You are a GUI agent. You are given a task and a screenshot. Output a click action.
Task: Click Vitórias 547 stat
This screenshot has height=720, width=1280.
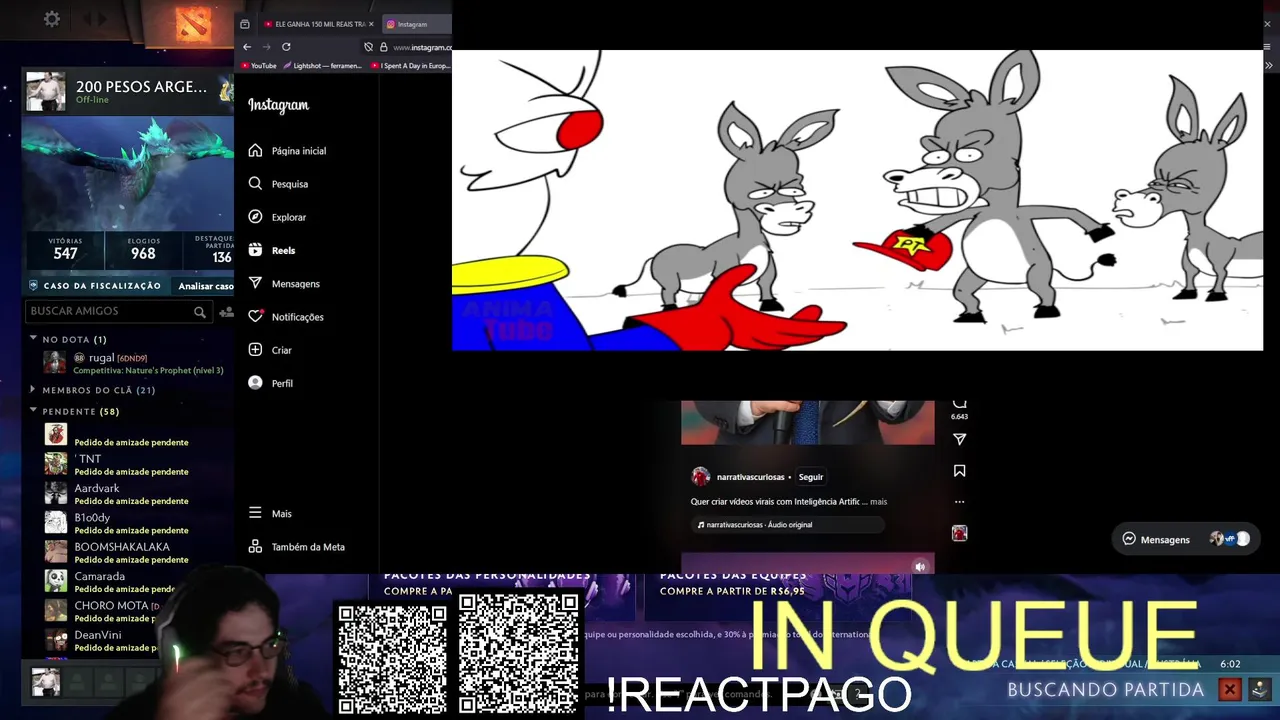(66, 249)
